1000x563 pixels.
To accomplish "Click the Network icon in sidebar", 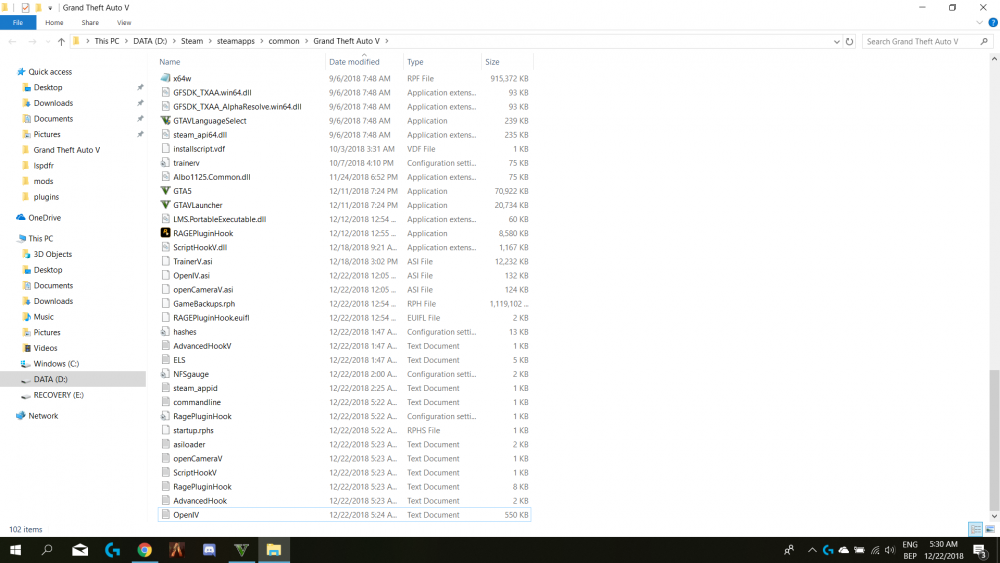I will (21, 415).
